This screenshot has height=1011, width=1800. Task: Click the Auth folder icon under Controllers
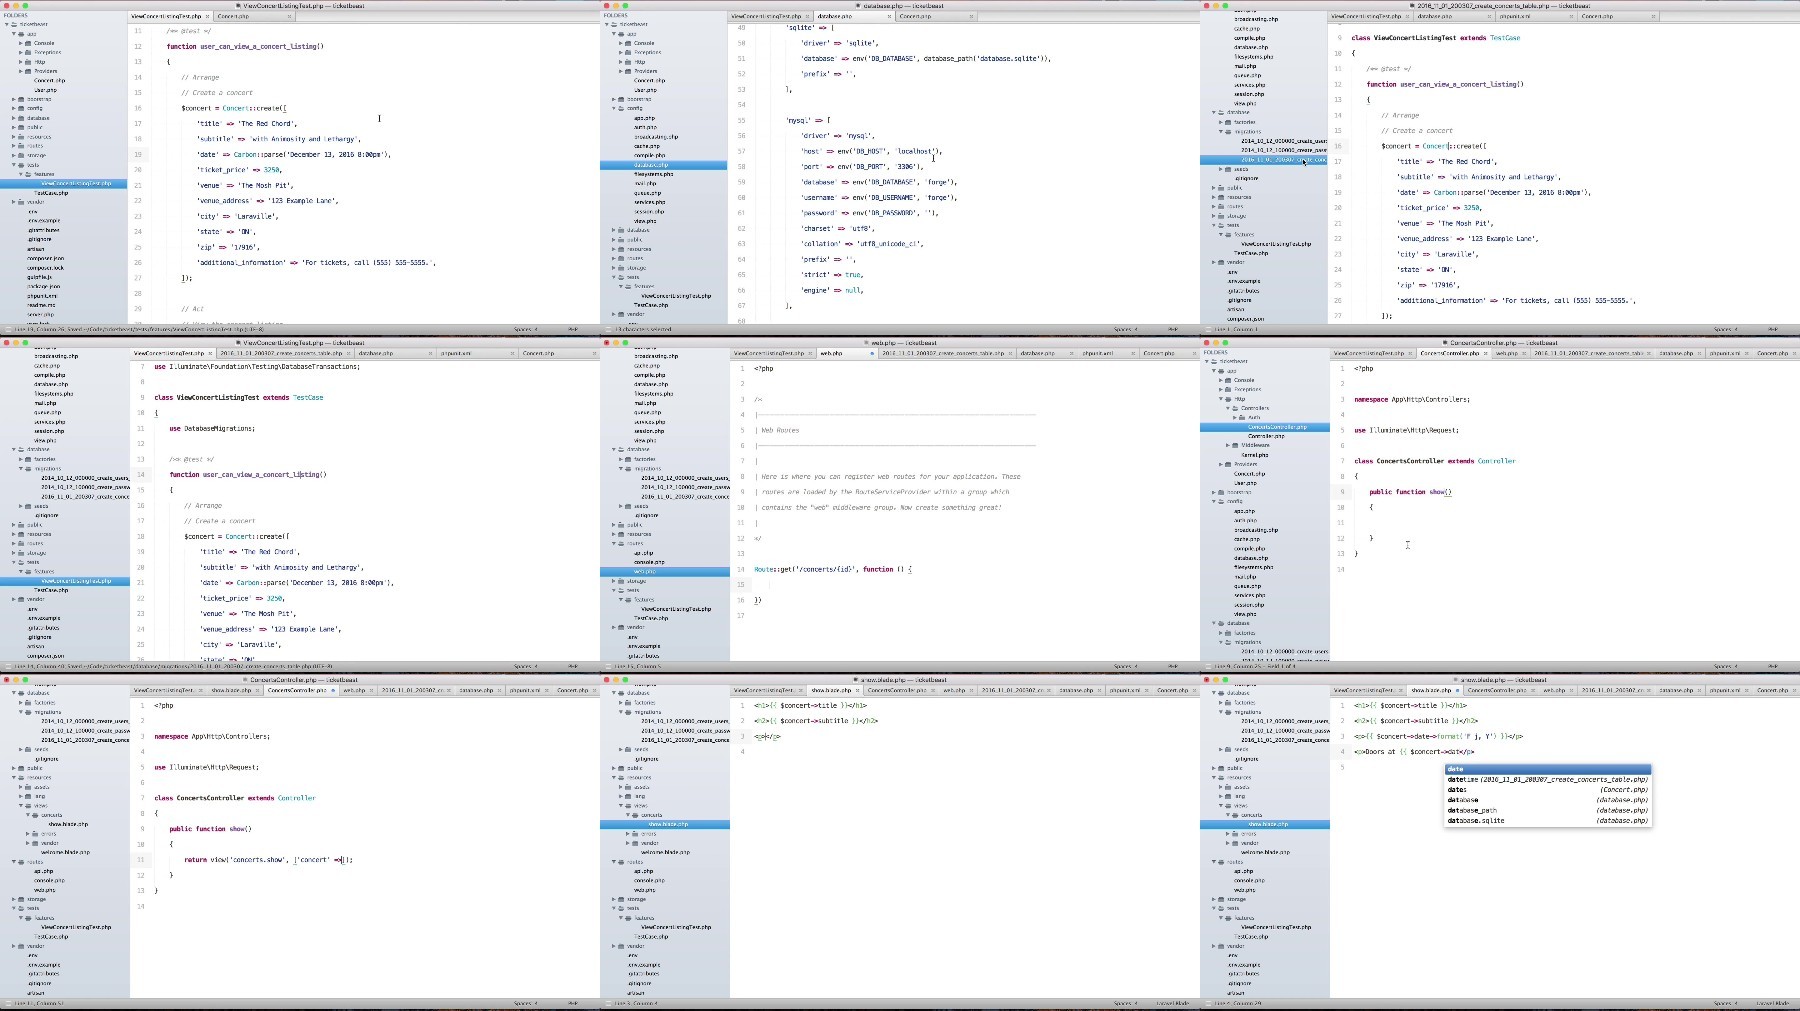[1243, 417]
